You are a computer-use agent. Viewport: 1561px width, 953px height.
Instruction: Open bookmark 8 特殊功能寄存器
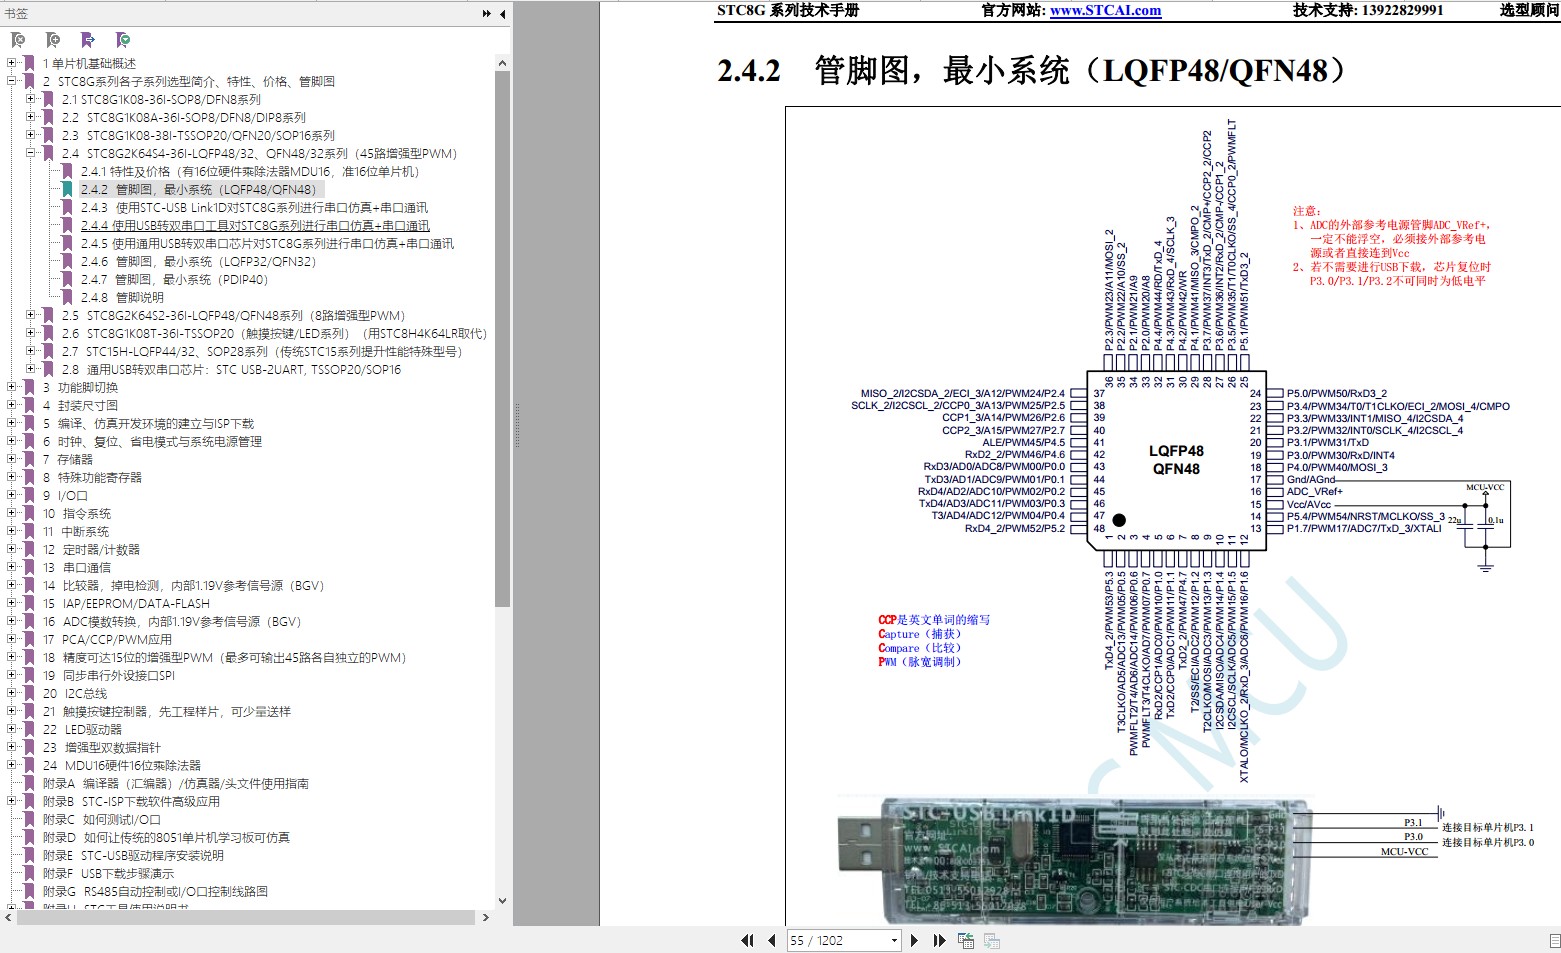pyautogui.click(x=92, y=477)
